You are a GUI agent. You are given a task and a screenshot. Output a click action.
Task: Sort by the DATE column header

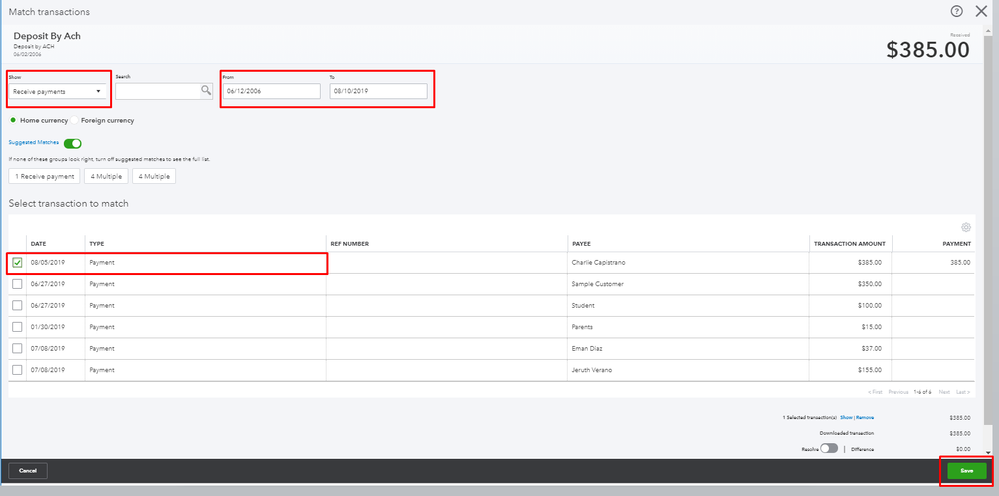point(39,244)
